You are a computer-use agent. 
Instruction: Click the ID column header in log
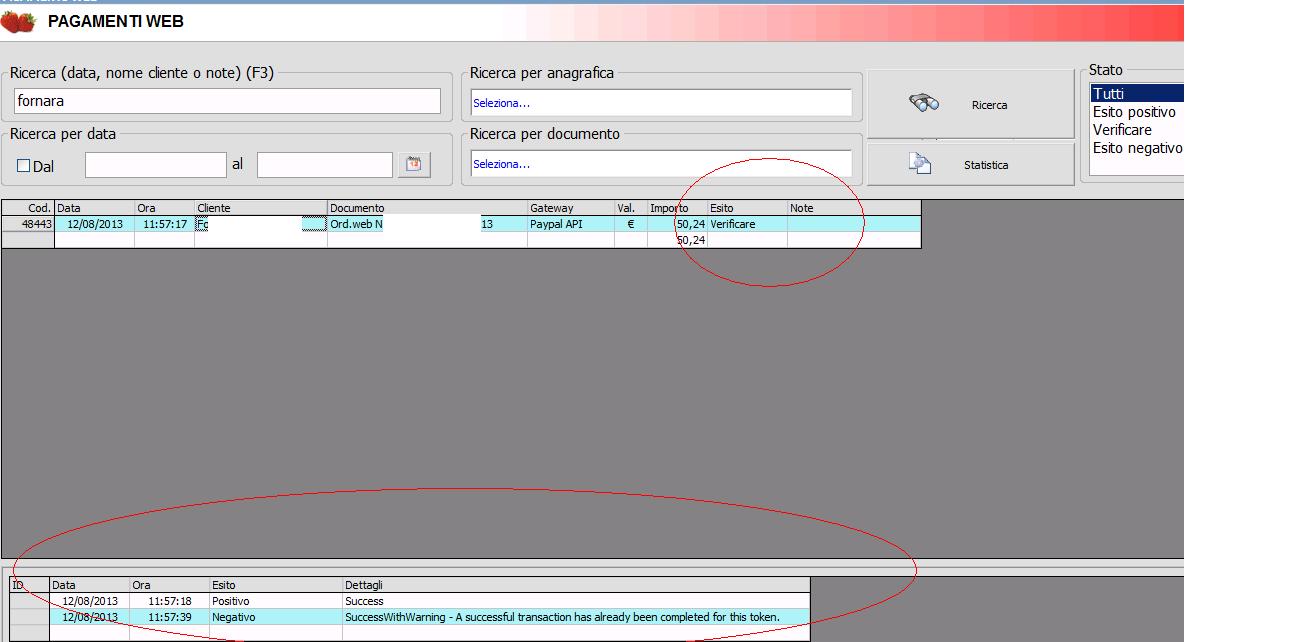tap(30, 585)
